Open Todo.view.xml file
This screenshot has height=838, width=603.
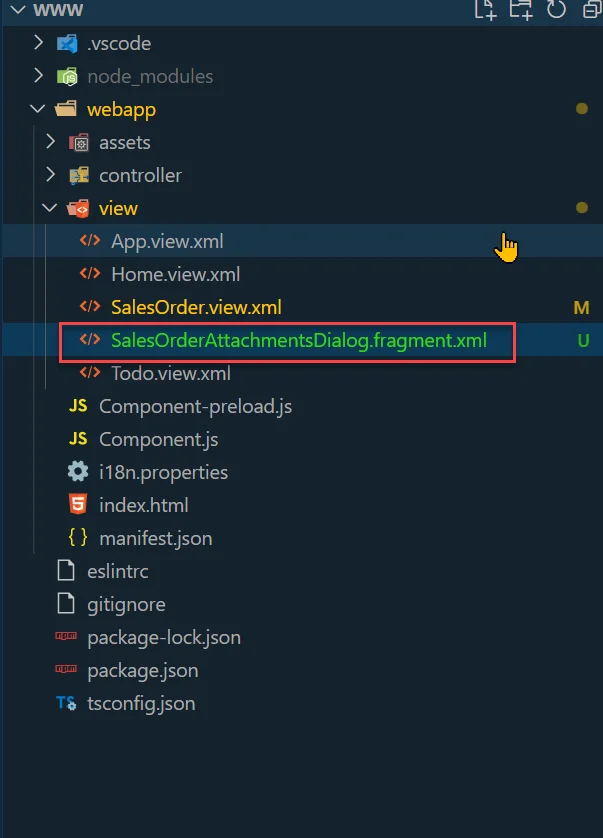(170, 373)
